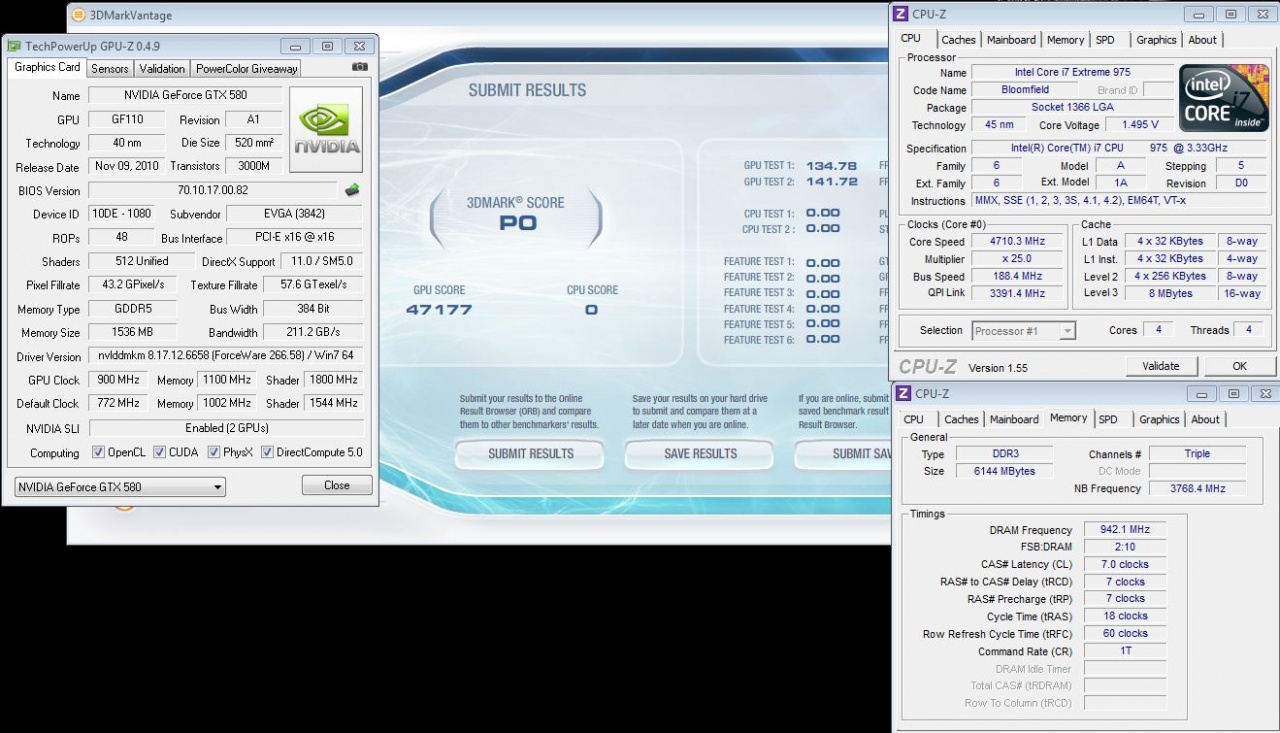
Task: Click the Command Rate 1T value
Action: click(1125, 651)
